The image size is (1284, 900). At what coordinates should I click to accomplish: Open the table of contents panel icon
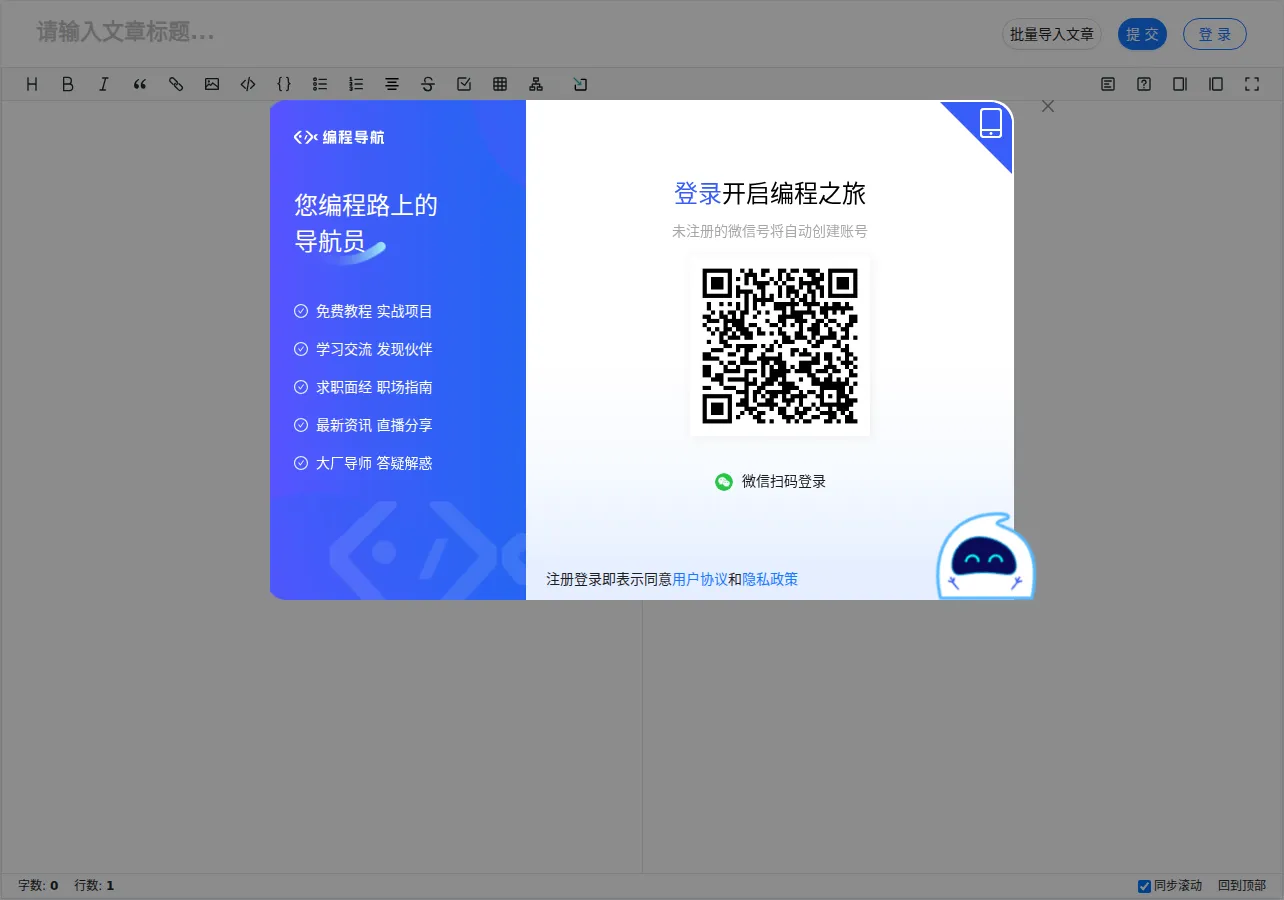click(x=1108, y=84)
